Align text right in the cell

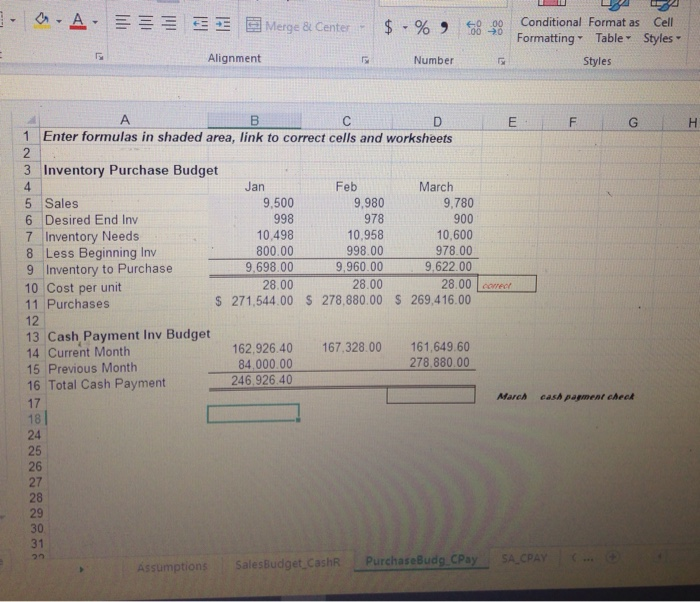pos(169,22)
